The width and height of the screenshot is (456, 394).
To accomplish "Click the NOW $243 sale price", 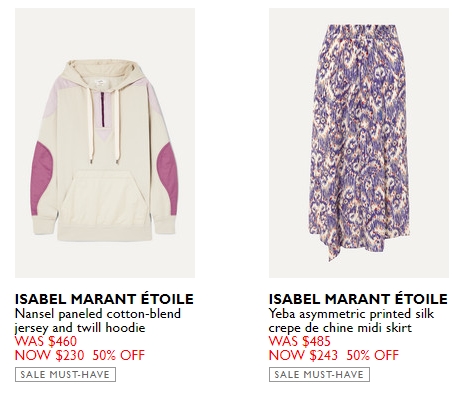I will 303,355.
